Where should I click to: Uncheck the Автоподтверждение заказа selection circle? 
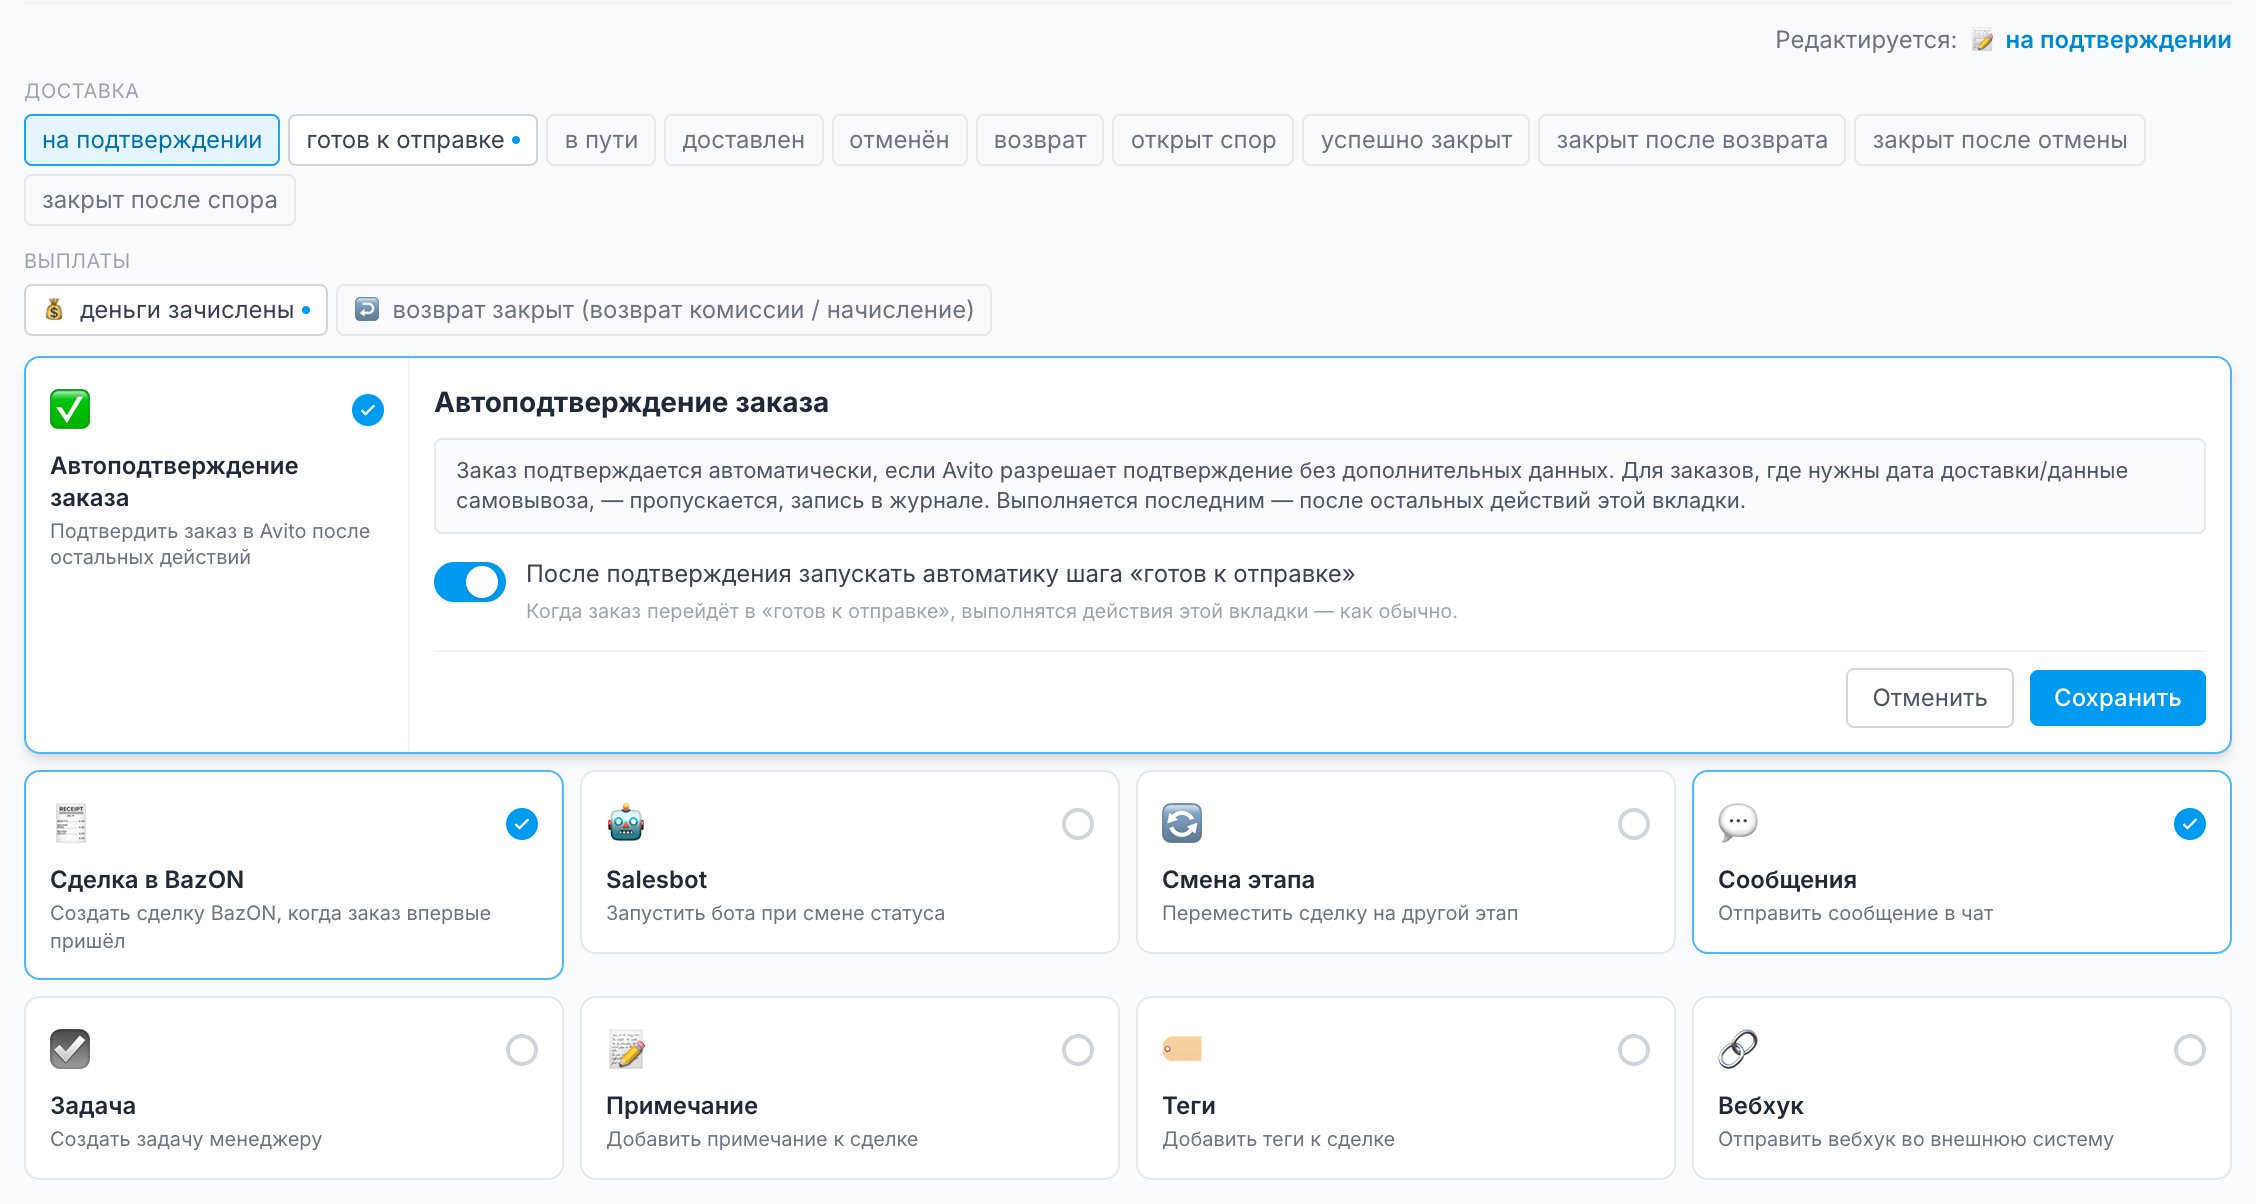click(x=368, y=410)
